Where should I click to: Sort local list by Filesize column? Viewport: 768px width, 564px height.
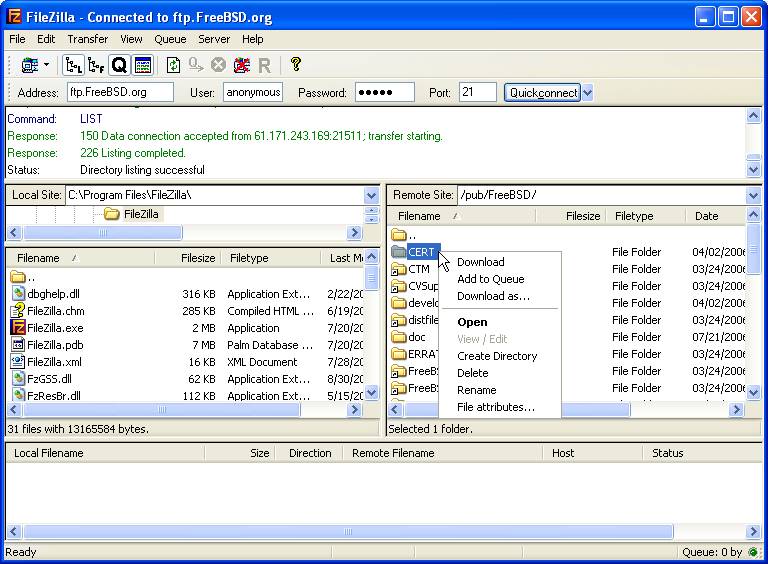[x=188, y=258]
